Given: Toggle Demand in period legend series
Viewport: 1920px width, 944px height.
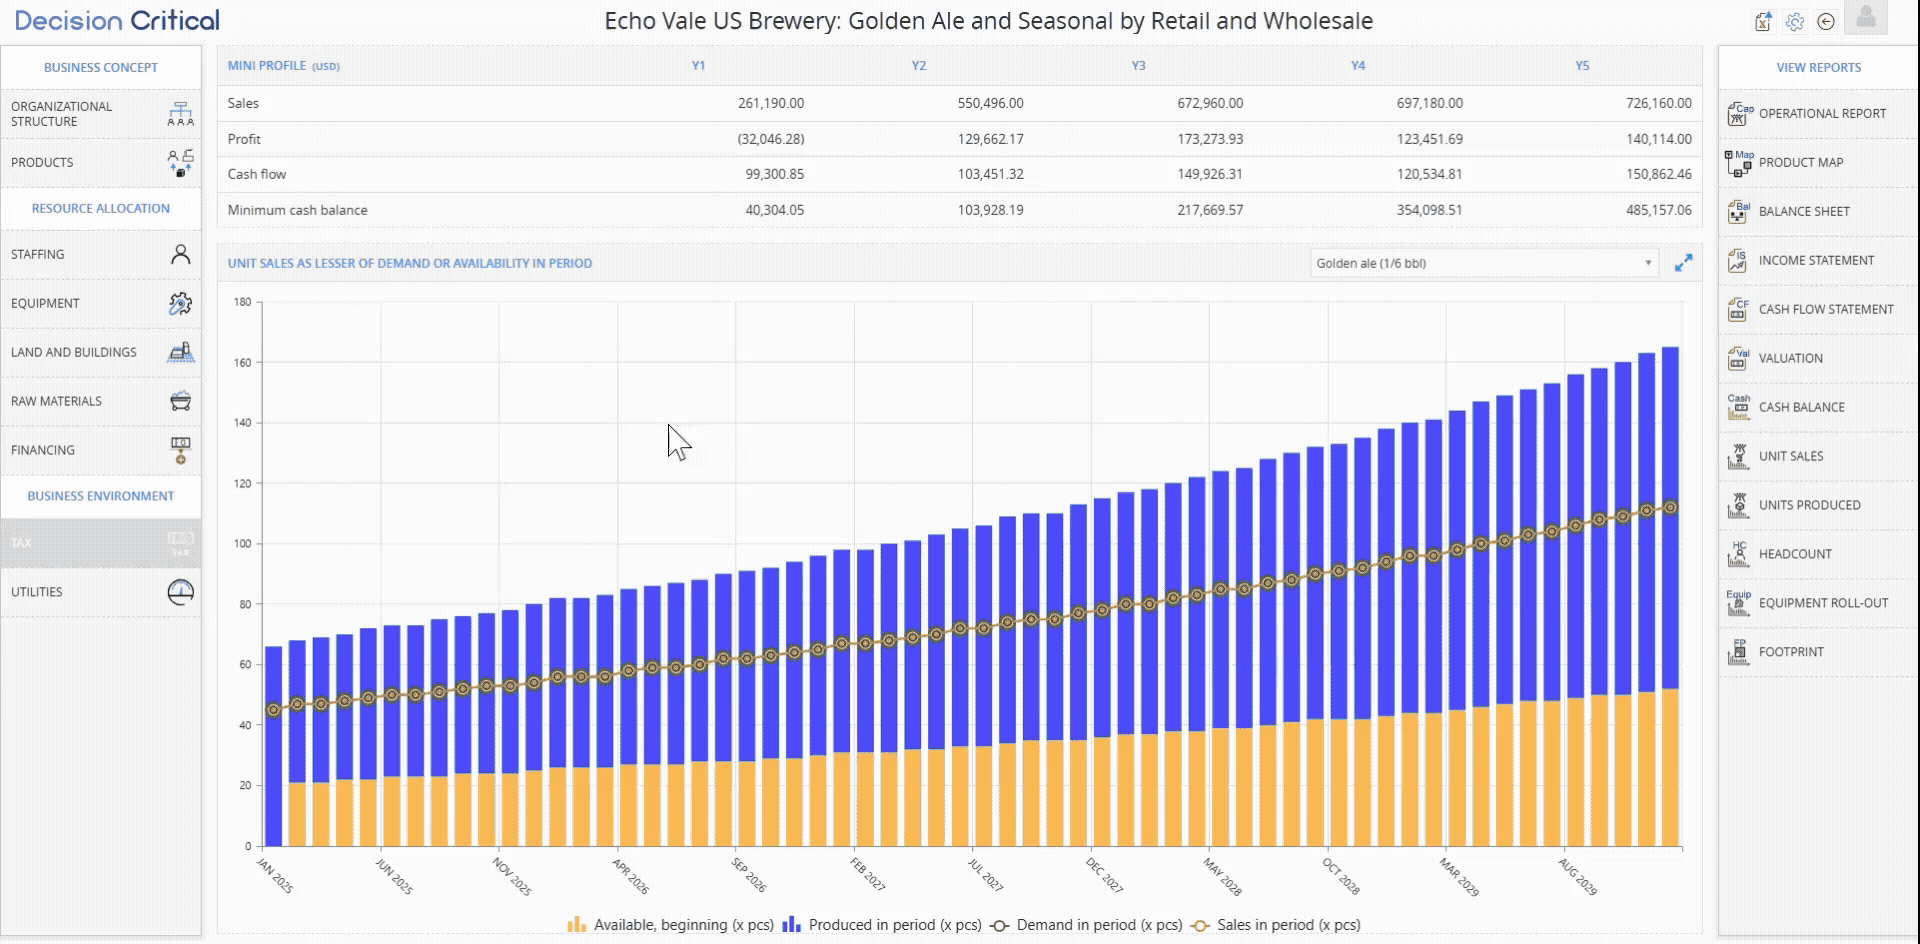Looking at the screenshot, I should point(1086,925).
